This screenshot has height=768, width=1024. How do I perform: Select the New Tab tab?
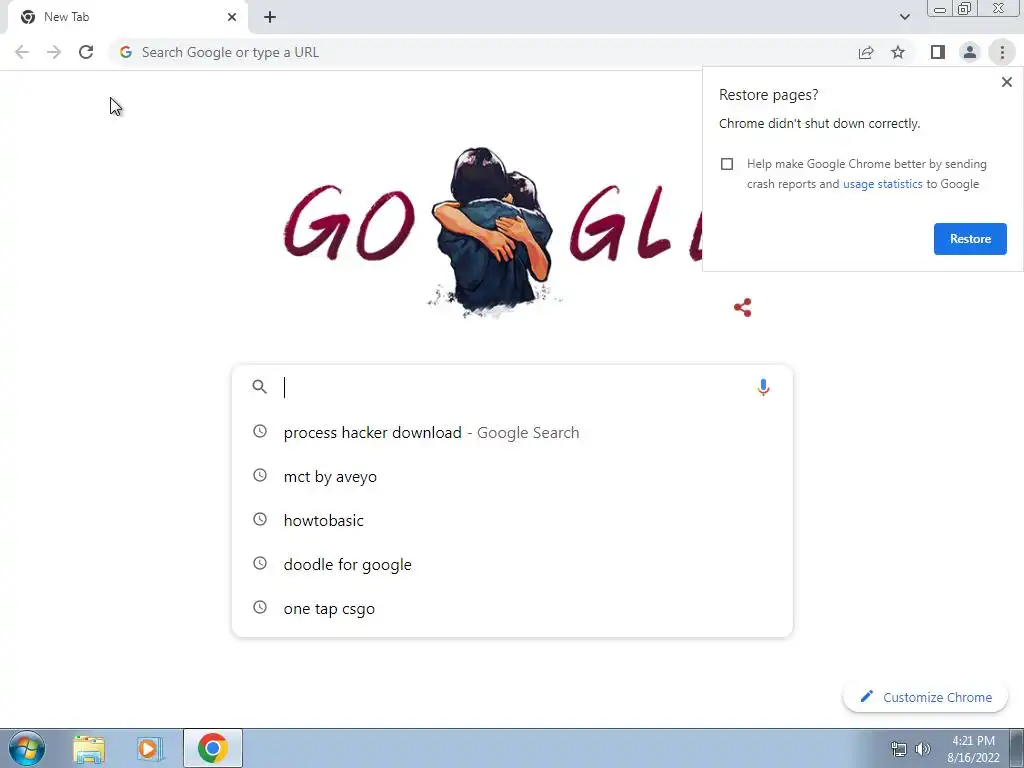(127, 17)
